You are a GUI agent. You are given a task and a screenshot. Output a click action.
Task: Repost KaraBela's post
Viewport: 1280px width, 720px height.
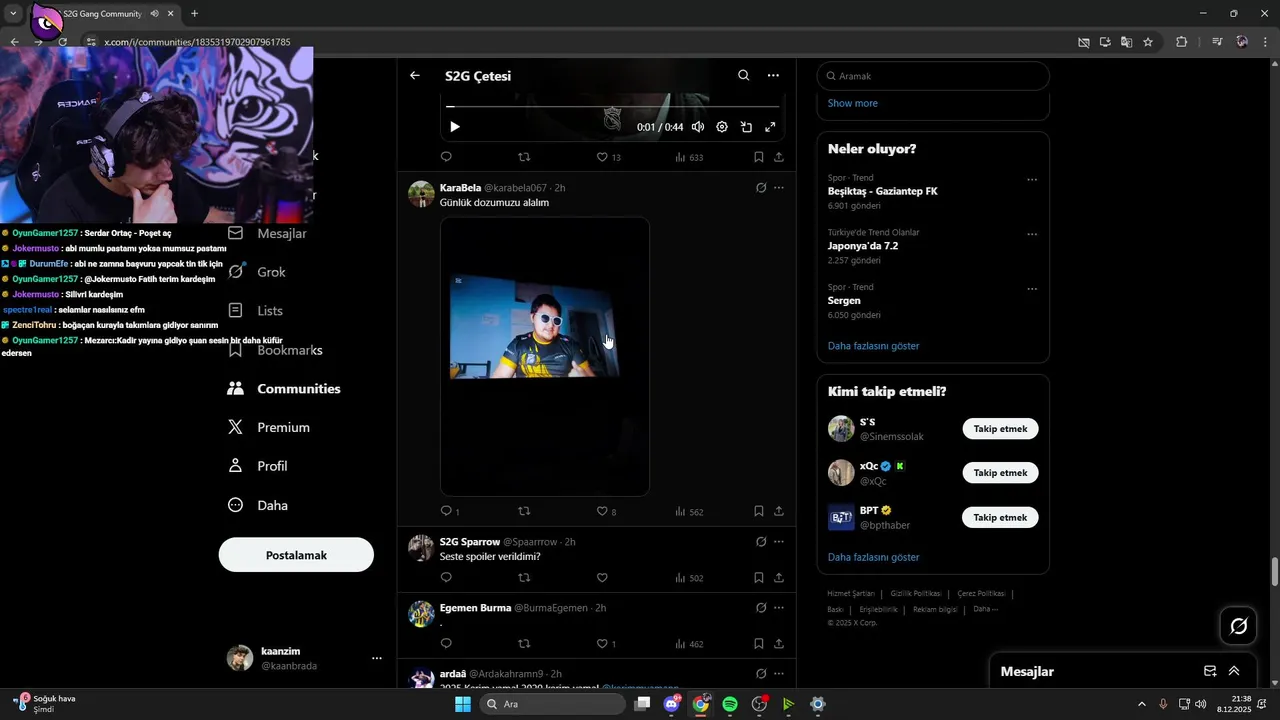pos(524,511)
